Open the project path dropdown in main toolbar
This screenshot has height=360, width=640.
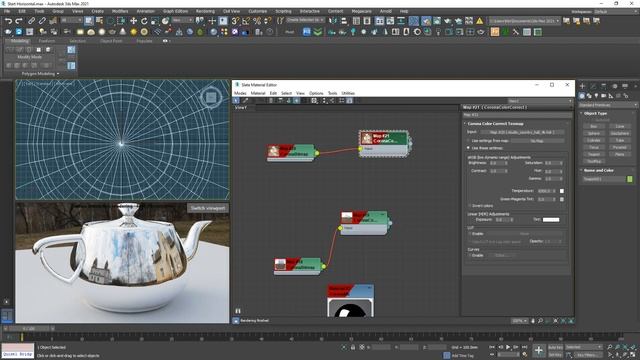coord(524,20)
